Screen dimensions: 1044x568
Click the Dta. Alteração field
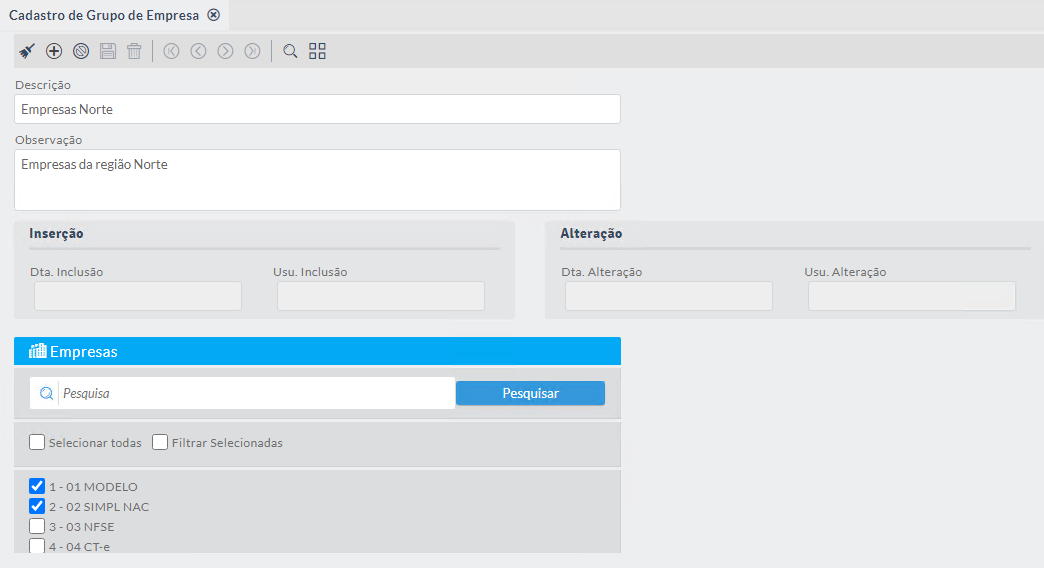click(669, 296)
